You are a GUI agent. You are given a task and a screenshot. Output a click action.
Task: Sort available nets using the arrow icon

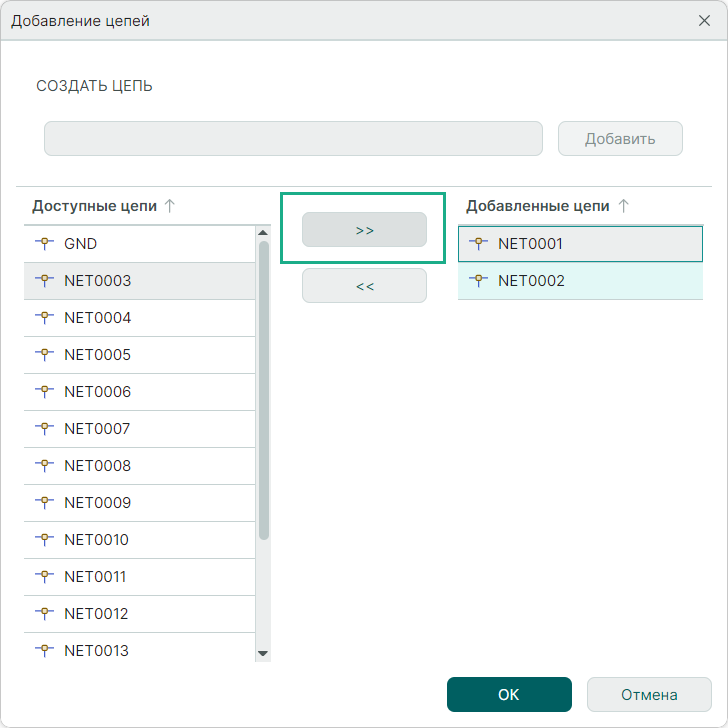pos(170,206)
